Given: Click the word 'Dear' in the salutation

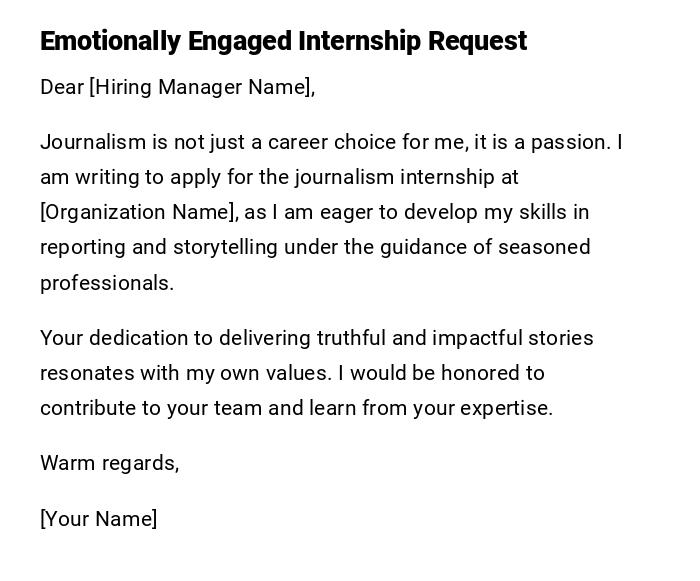Looking at the screenshot, I should pos(62,88).
